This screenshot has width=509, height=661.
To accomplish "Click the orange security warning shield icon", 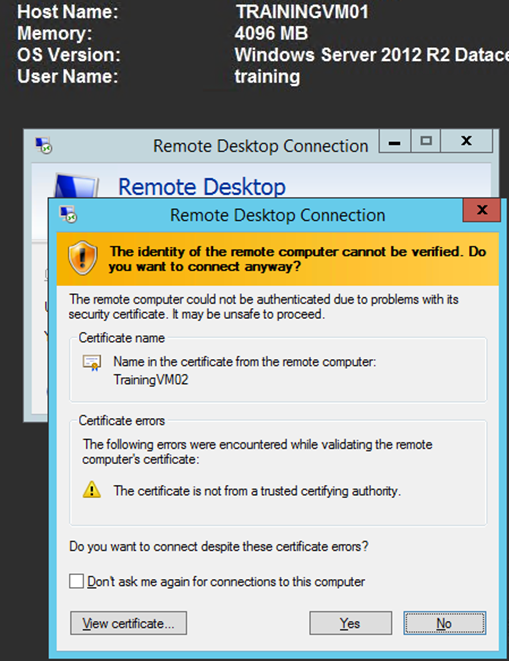I will coord(83,258).
